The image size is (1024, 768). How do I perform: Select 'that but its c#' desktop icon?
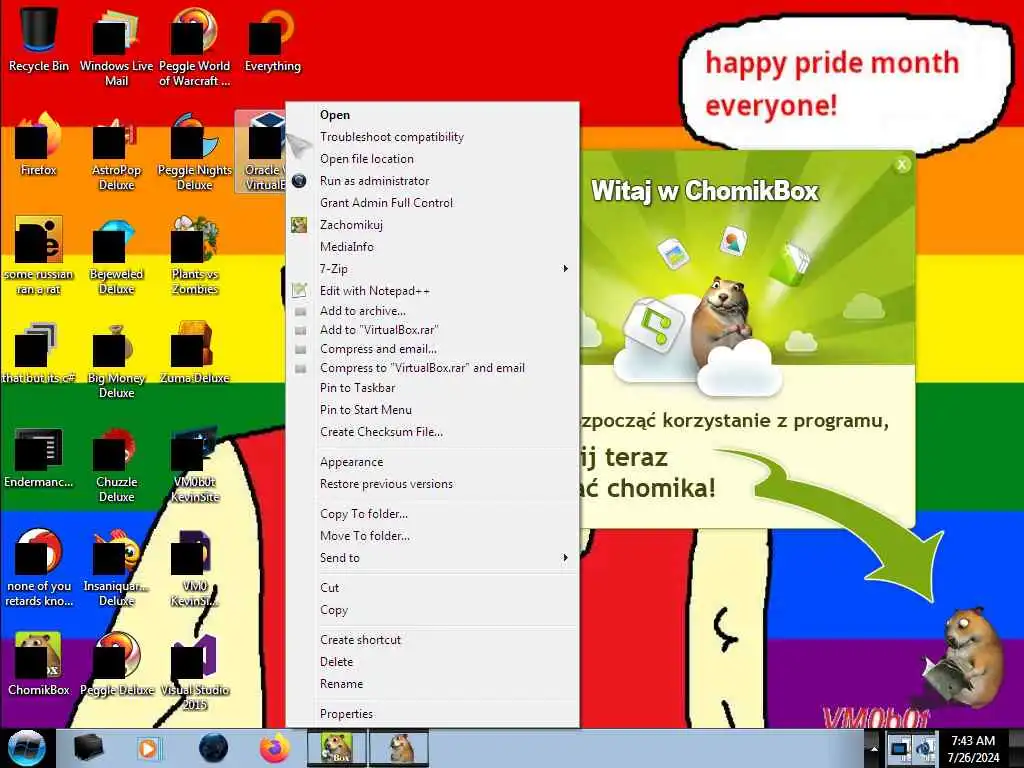click(x=39, y=353)
